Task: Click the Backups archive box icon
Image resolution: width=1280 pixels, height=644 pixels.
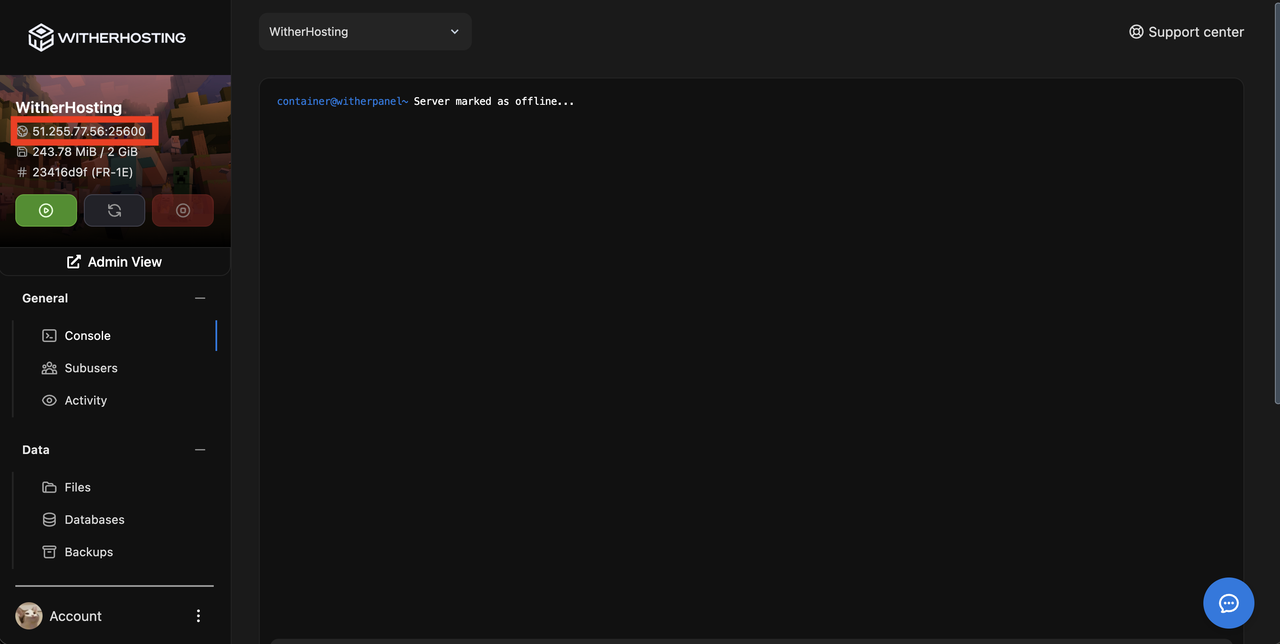Action: click(49, 552)
